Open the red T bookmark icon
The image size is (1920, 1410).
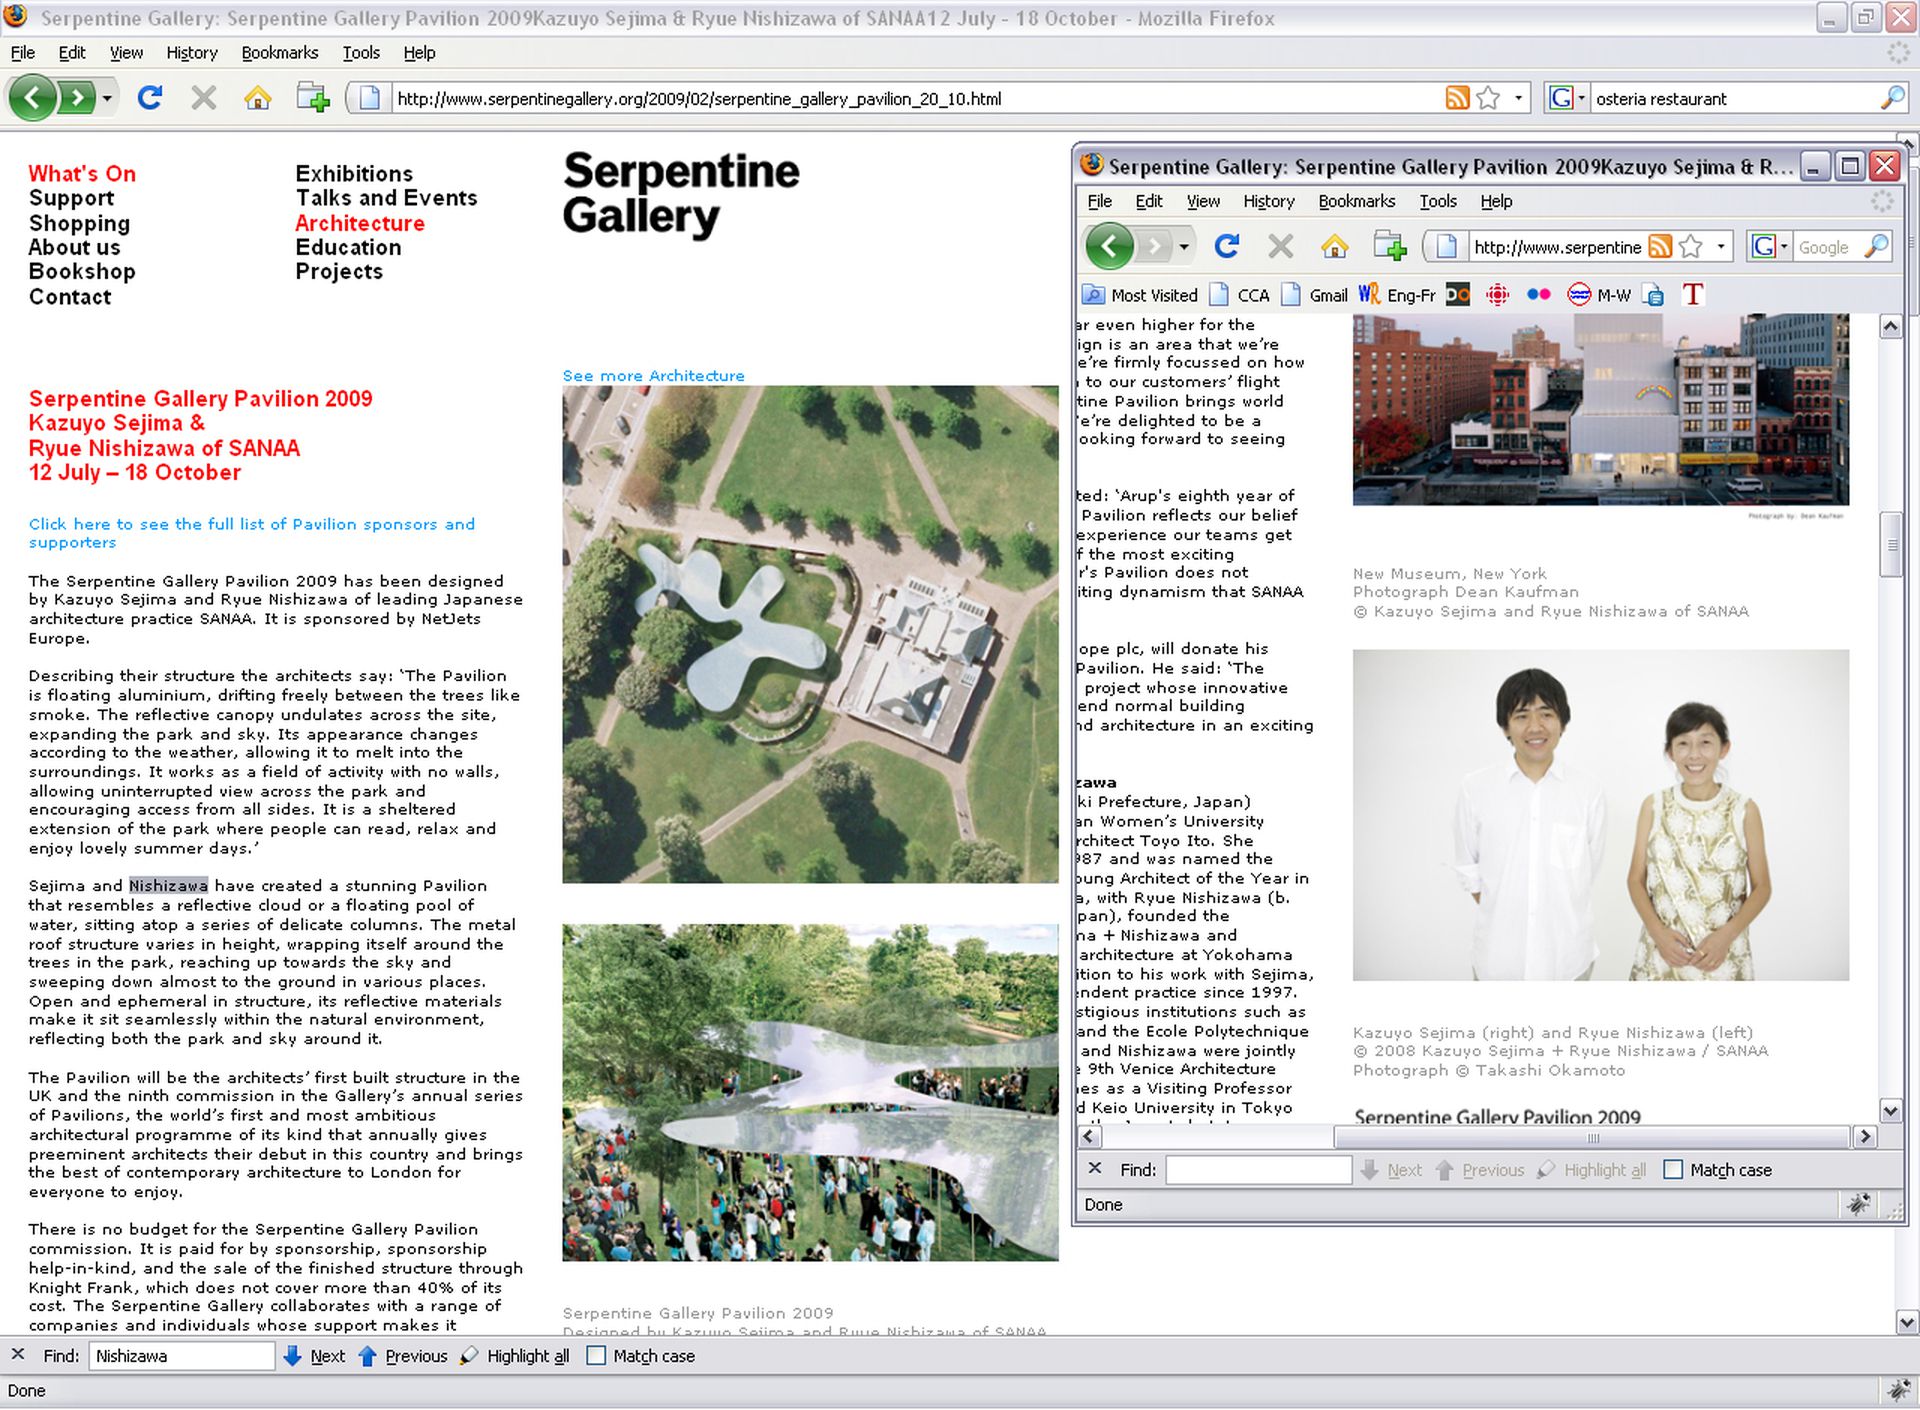[x=1692, y=295]
